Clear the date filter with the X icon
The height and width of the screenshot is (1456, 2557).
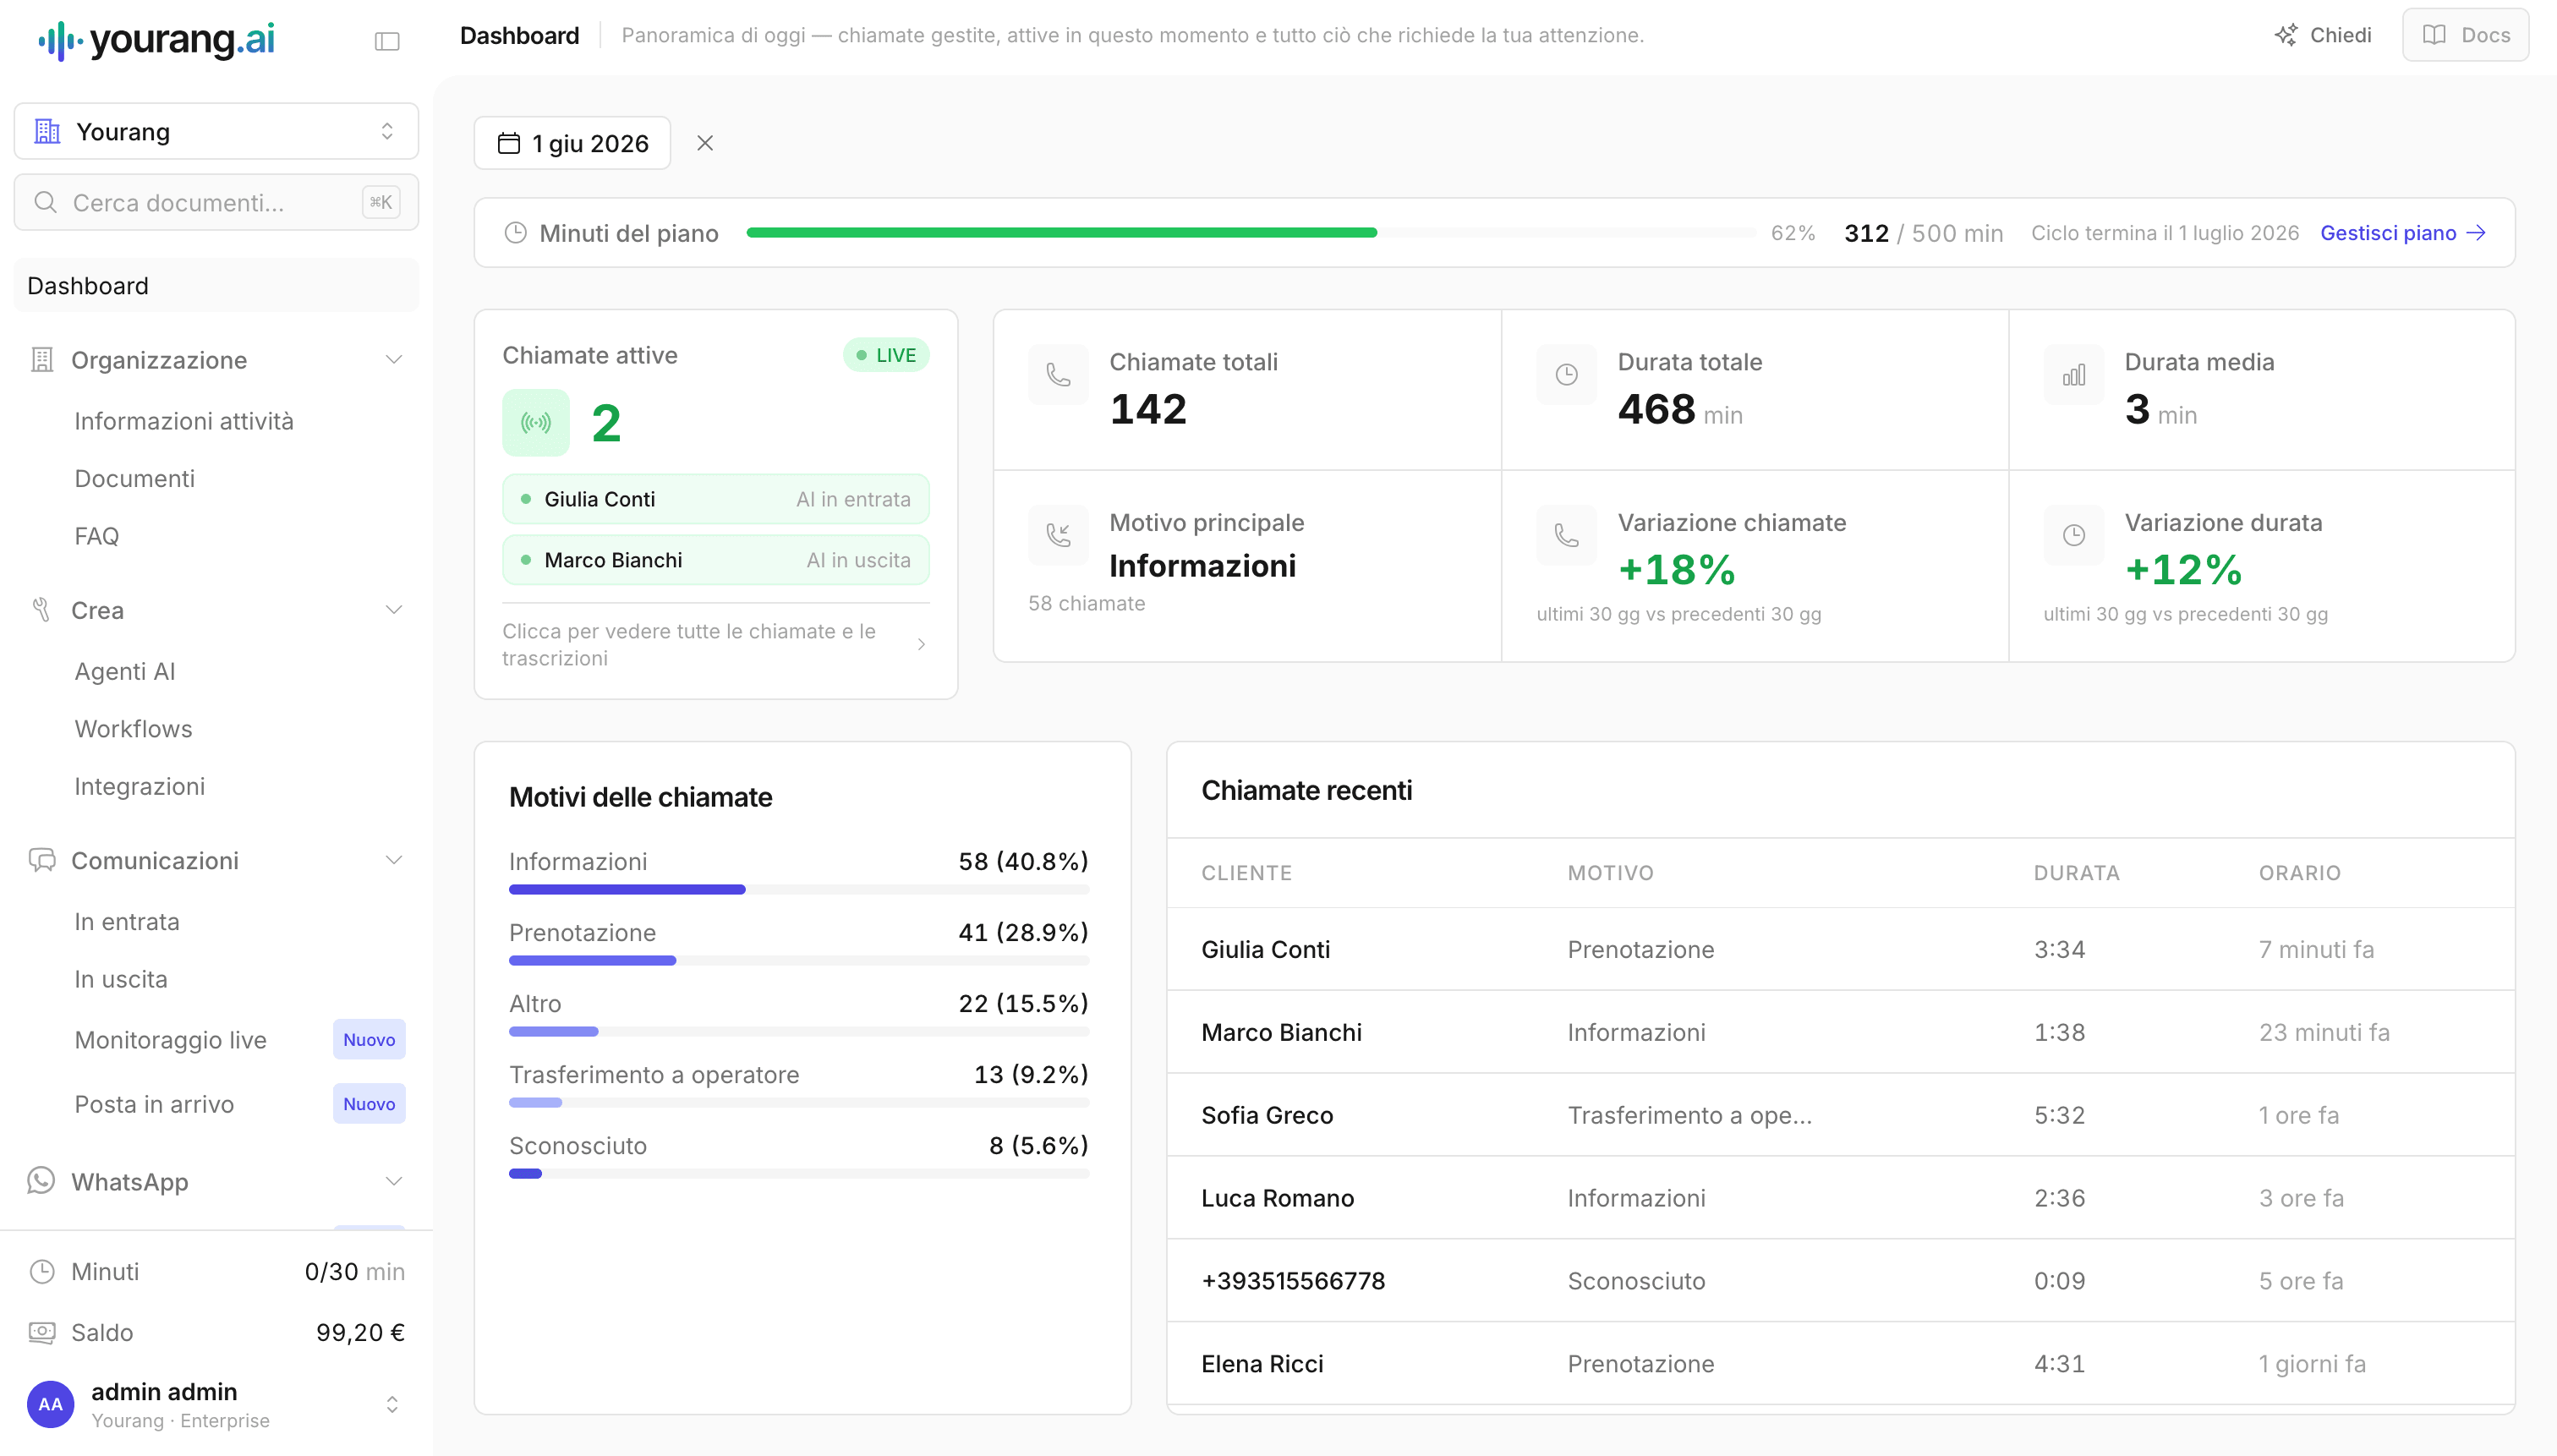[x=705, y=143]
